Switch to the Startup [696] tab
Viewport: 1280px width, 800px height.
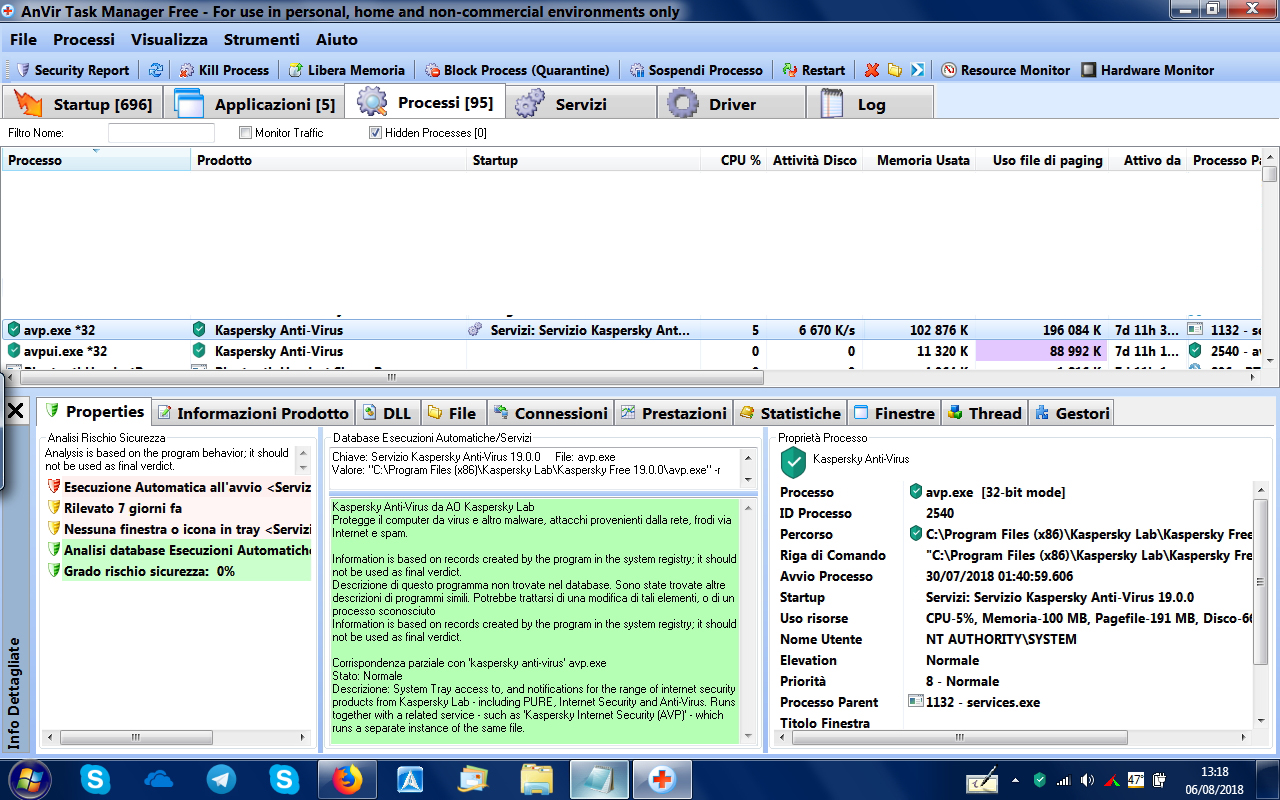(83, 104)
